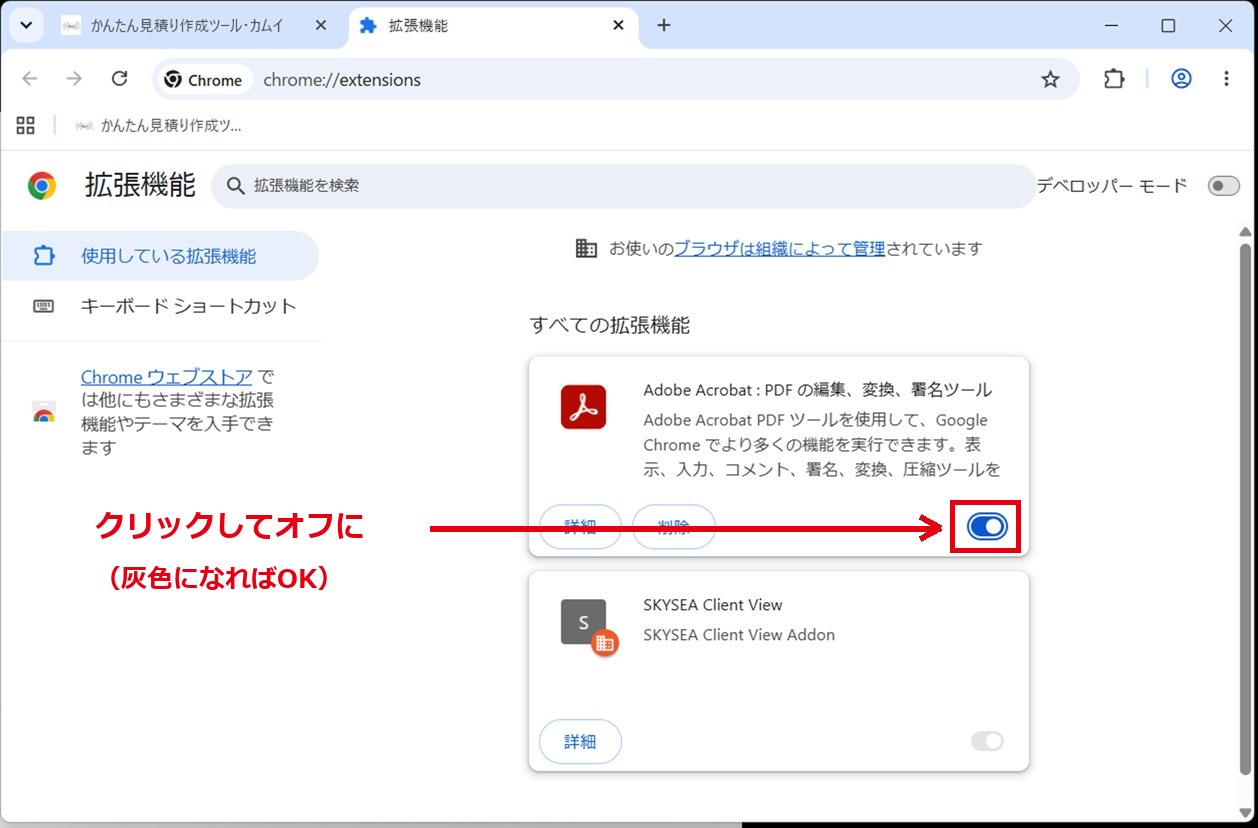The width and height of the screenshot is (1258, 828).
Task: Select 使用している拡張機能 in sidebar
Action: point(160,256)
